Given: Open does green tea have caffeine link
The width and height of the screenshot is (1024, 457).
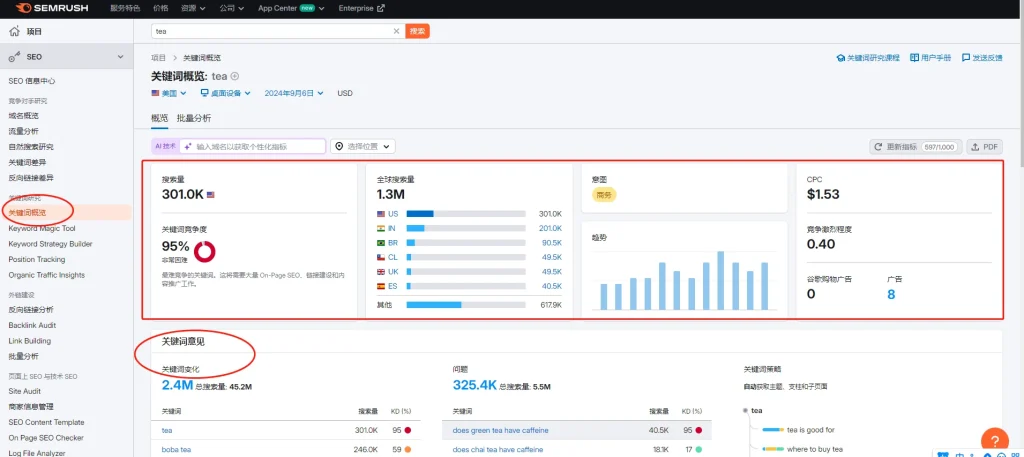Looking at the screenshot, I should click(x=500, y=430).
